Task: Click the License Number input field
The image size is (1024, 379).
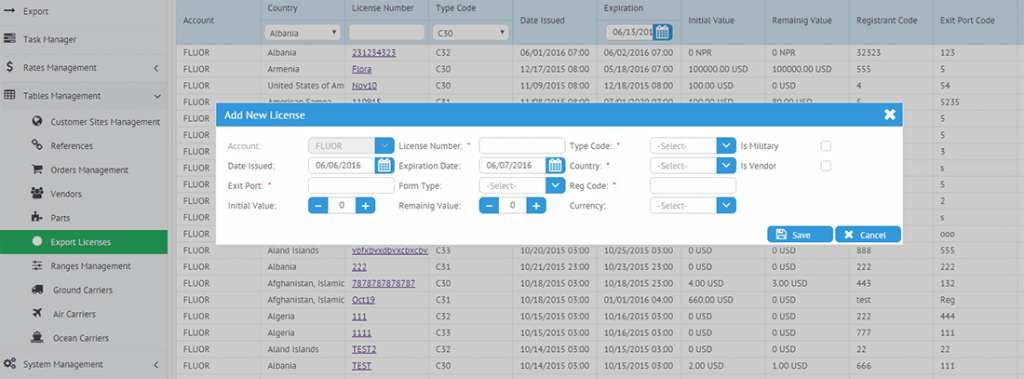Action: (x=522, y=146)
